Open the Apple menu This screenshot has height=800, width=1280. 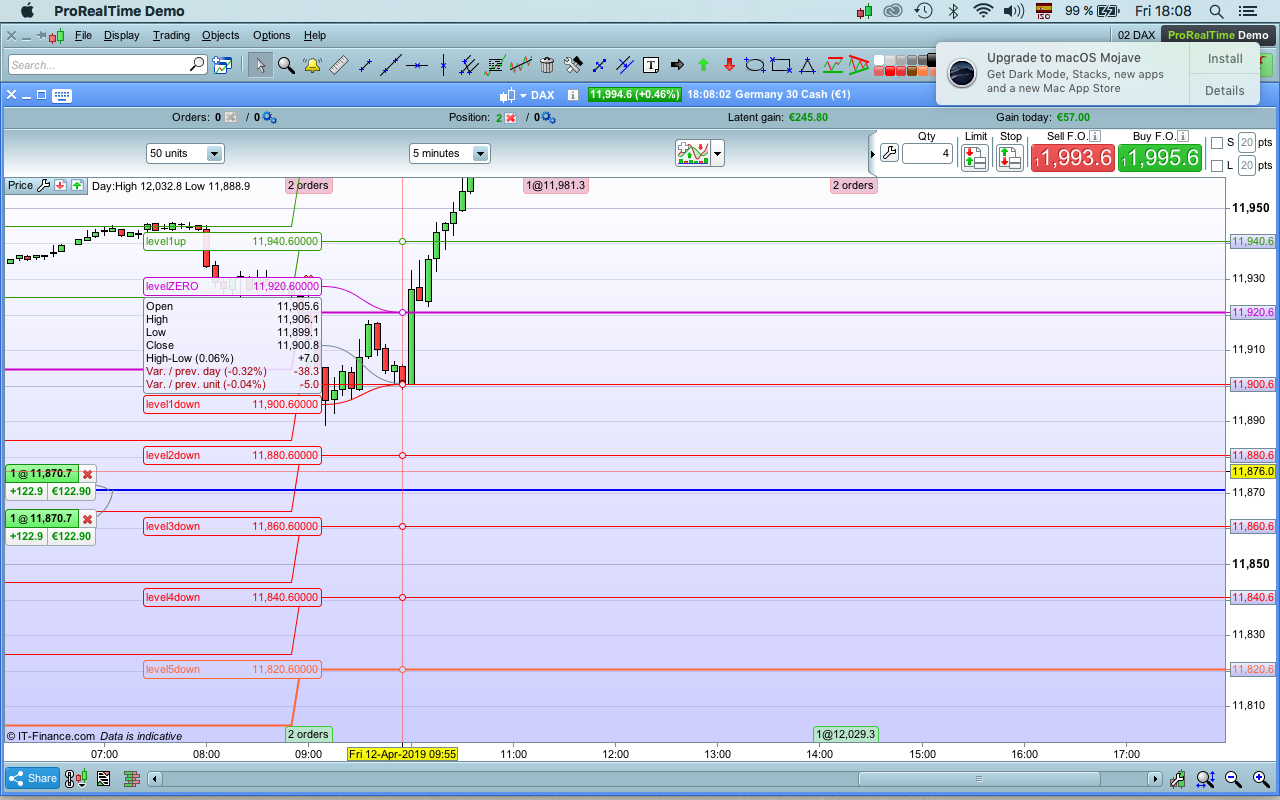tap(27, 11)
